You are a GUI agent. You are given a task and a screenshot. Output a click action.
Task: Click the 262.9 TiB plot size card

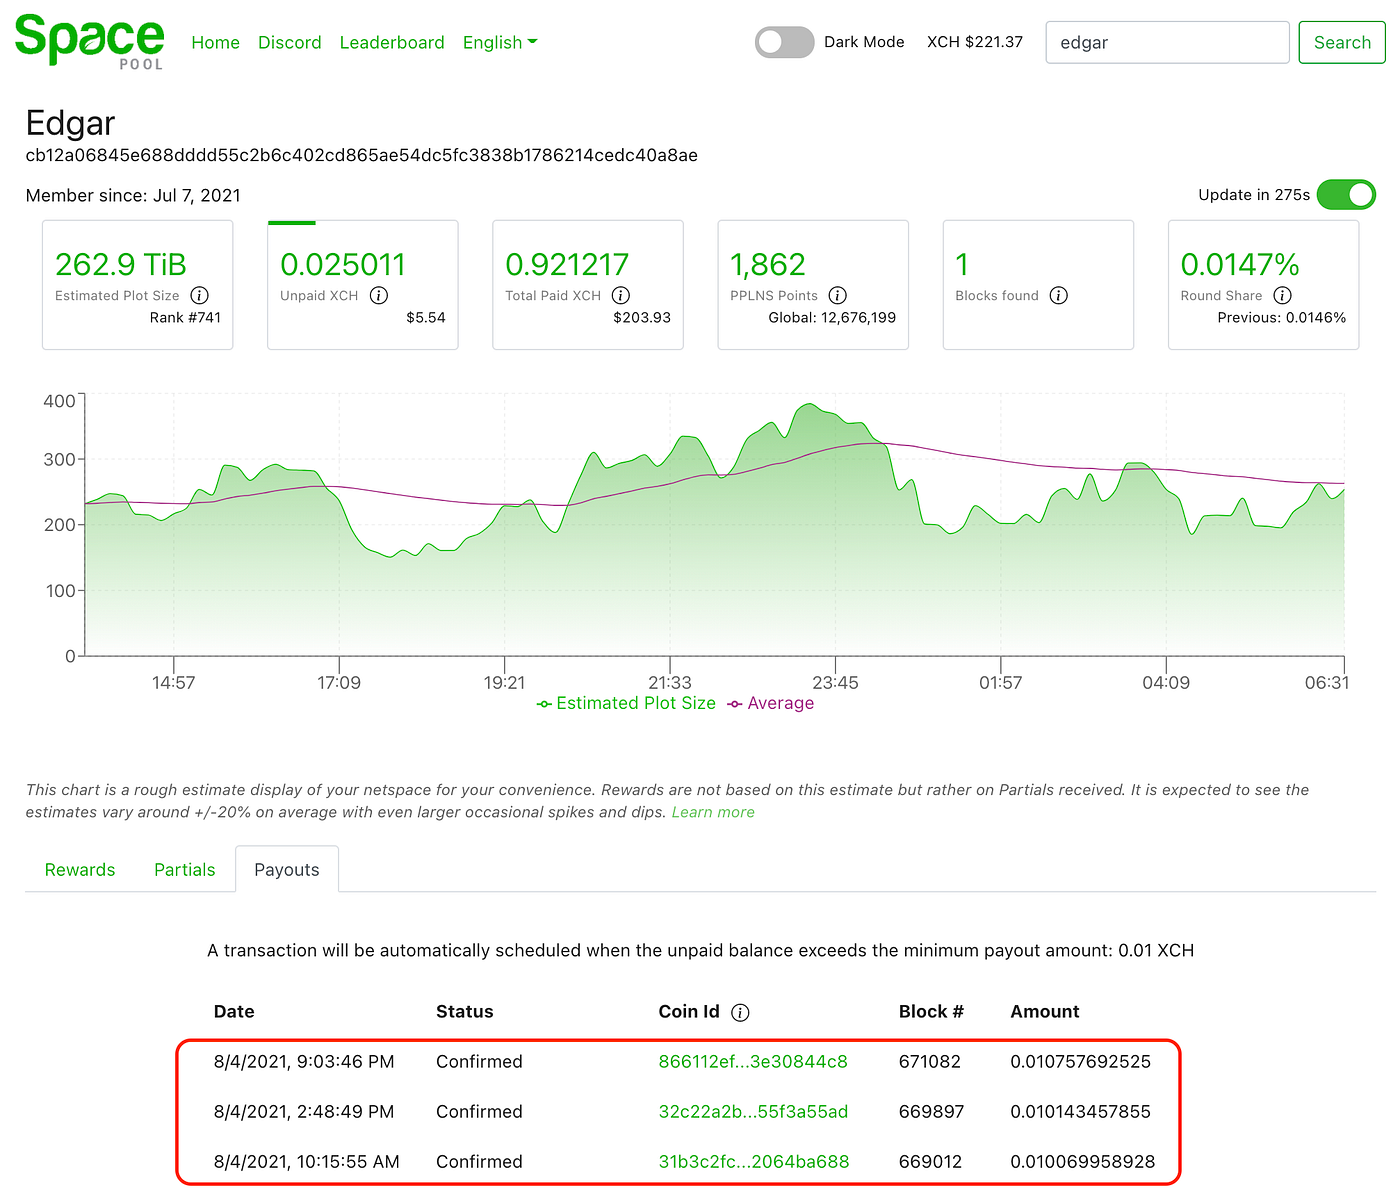pos(138,285)
